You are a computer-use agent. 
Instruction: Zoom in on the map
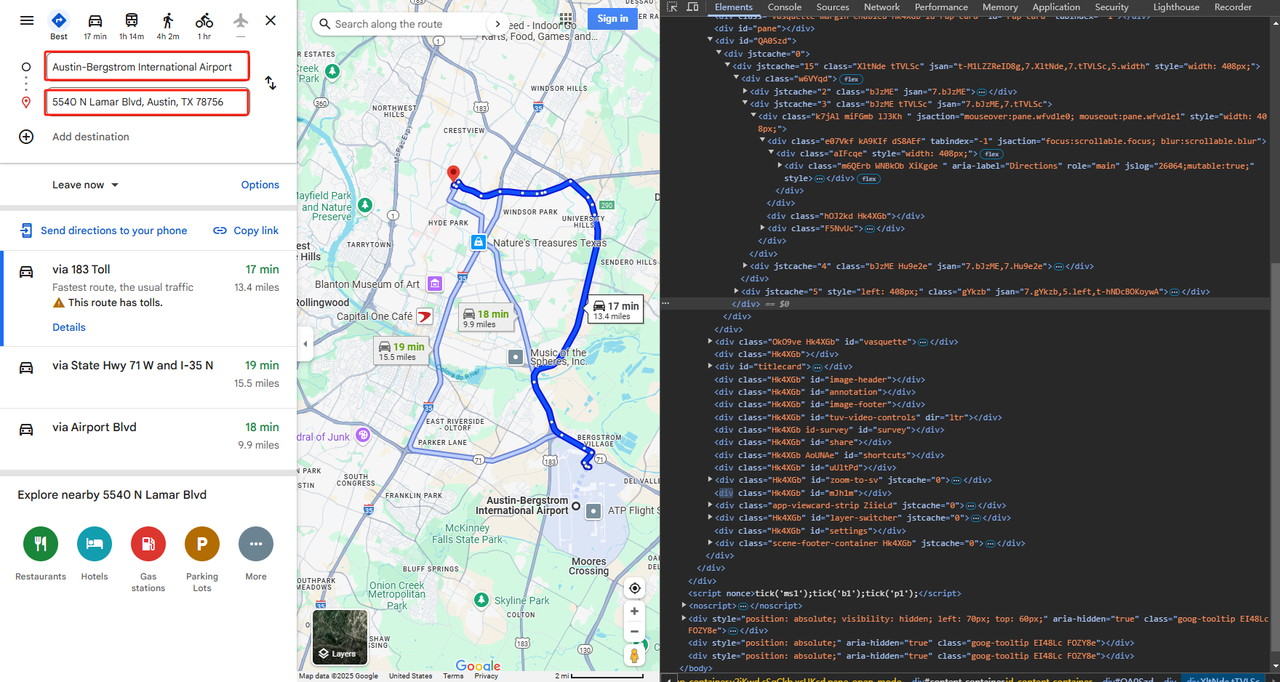point(634,611)
